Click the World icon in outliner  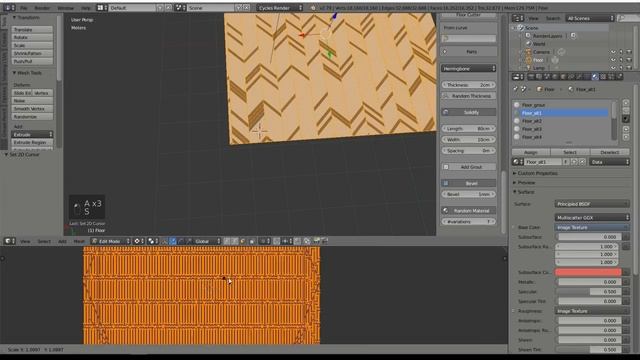[528, 44]
